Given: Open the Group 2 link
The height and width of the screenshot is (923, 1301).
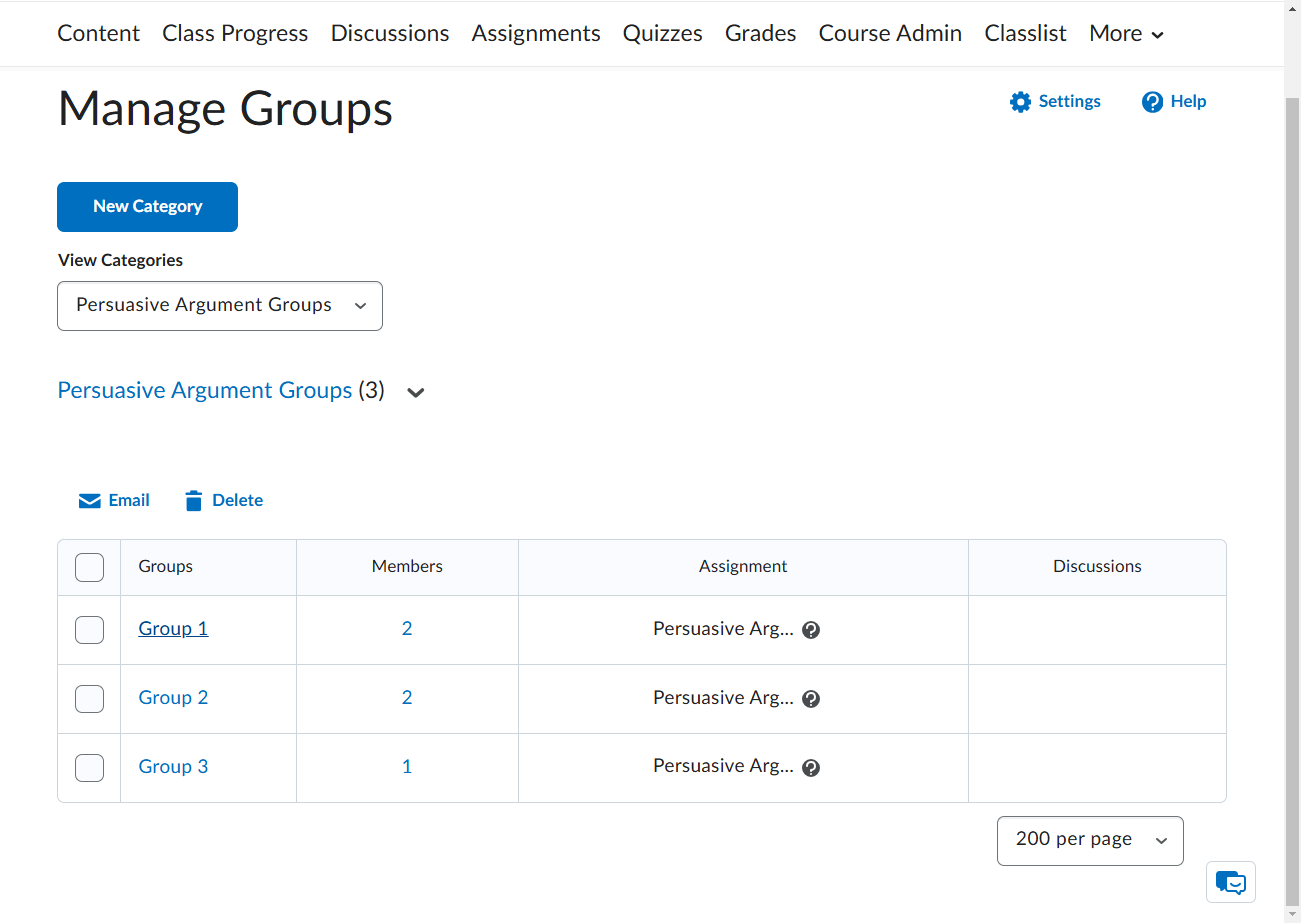Looking at the screenshot, I should (173, 698).
